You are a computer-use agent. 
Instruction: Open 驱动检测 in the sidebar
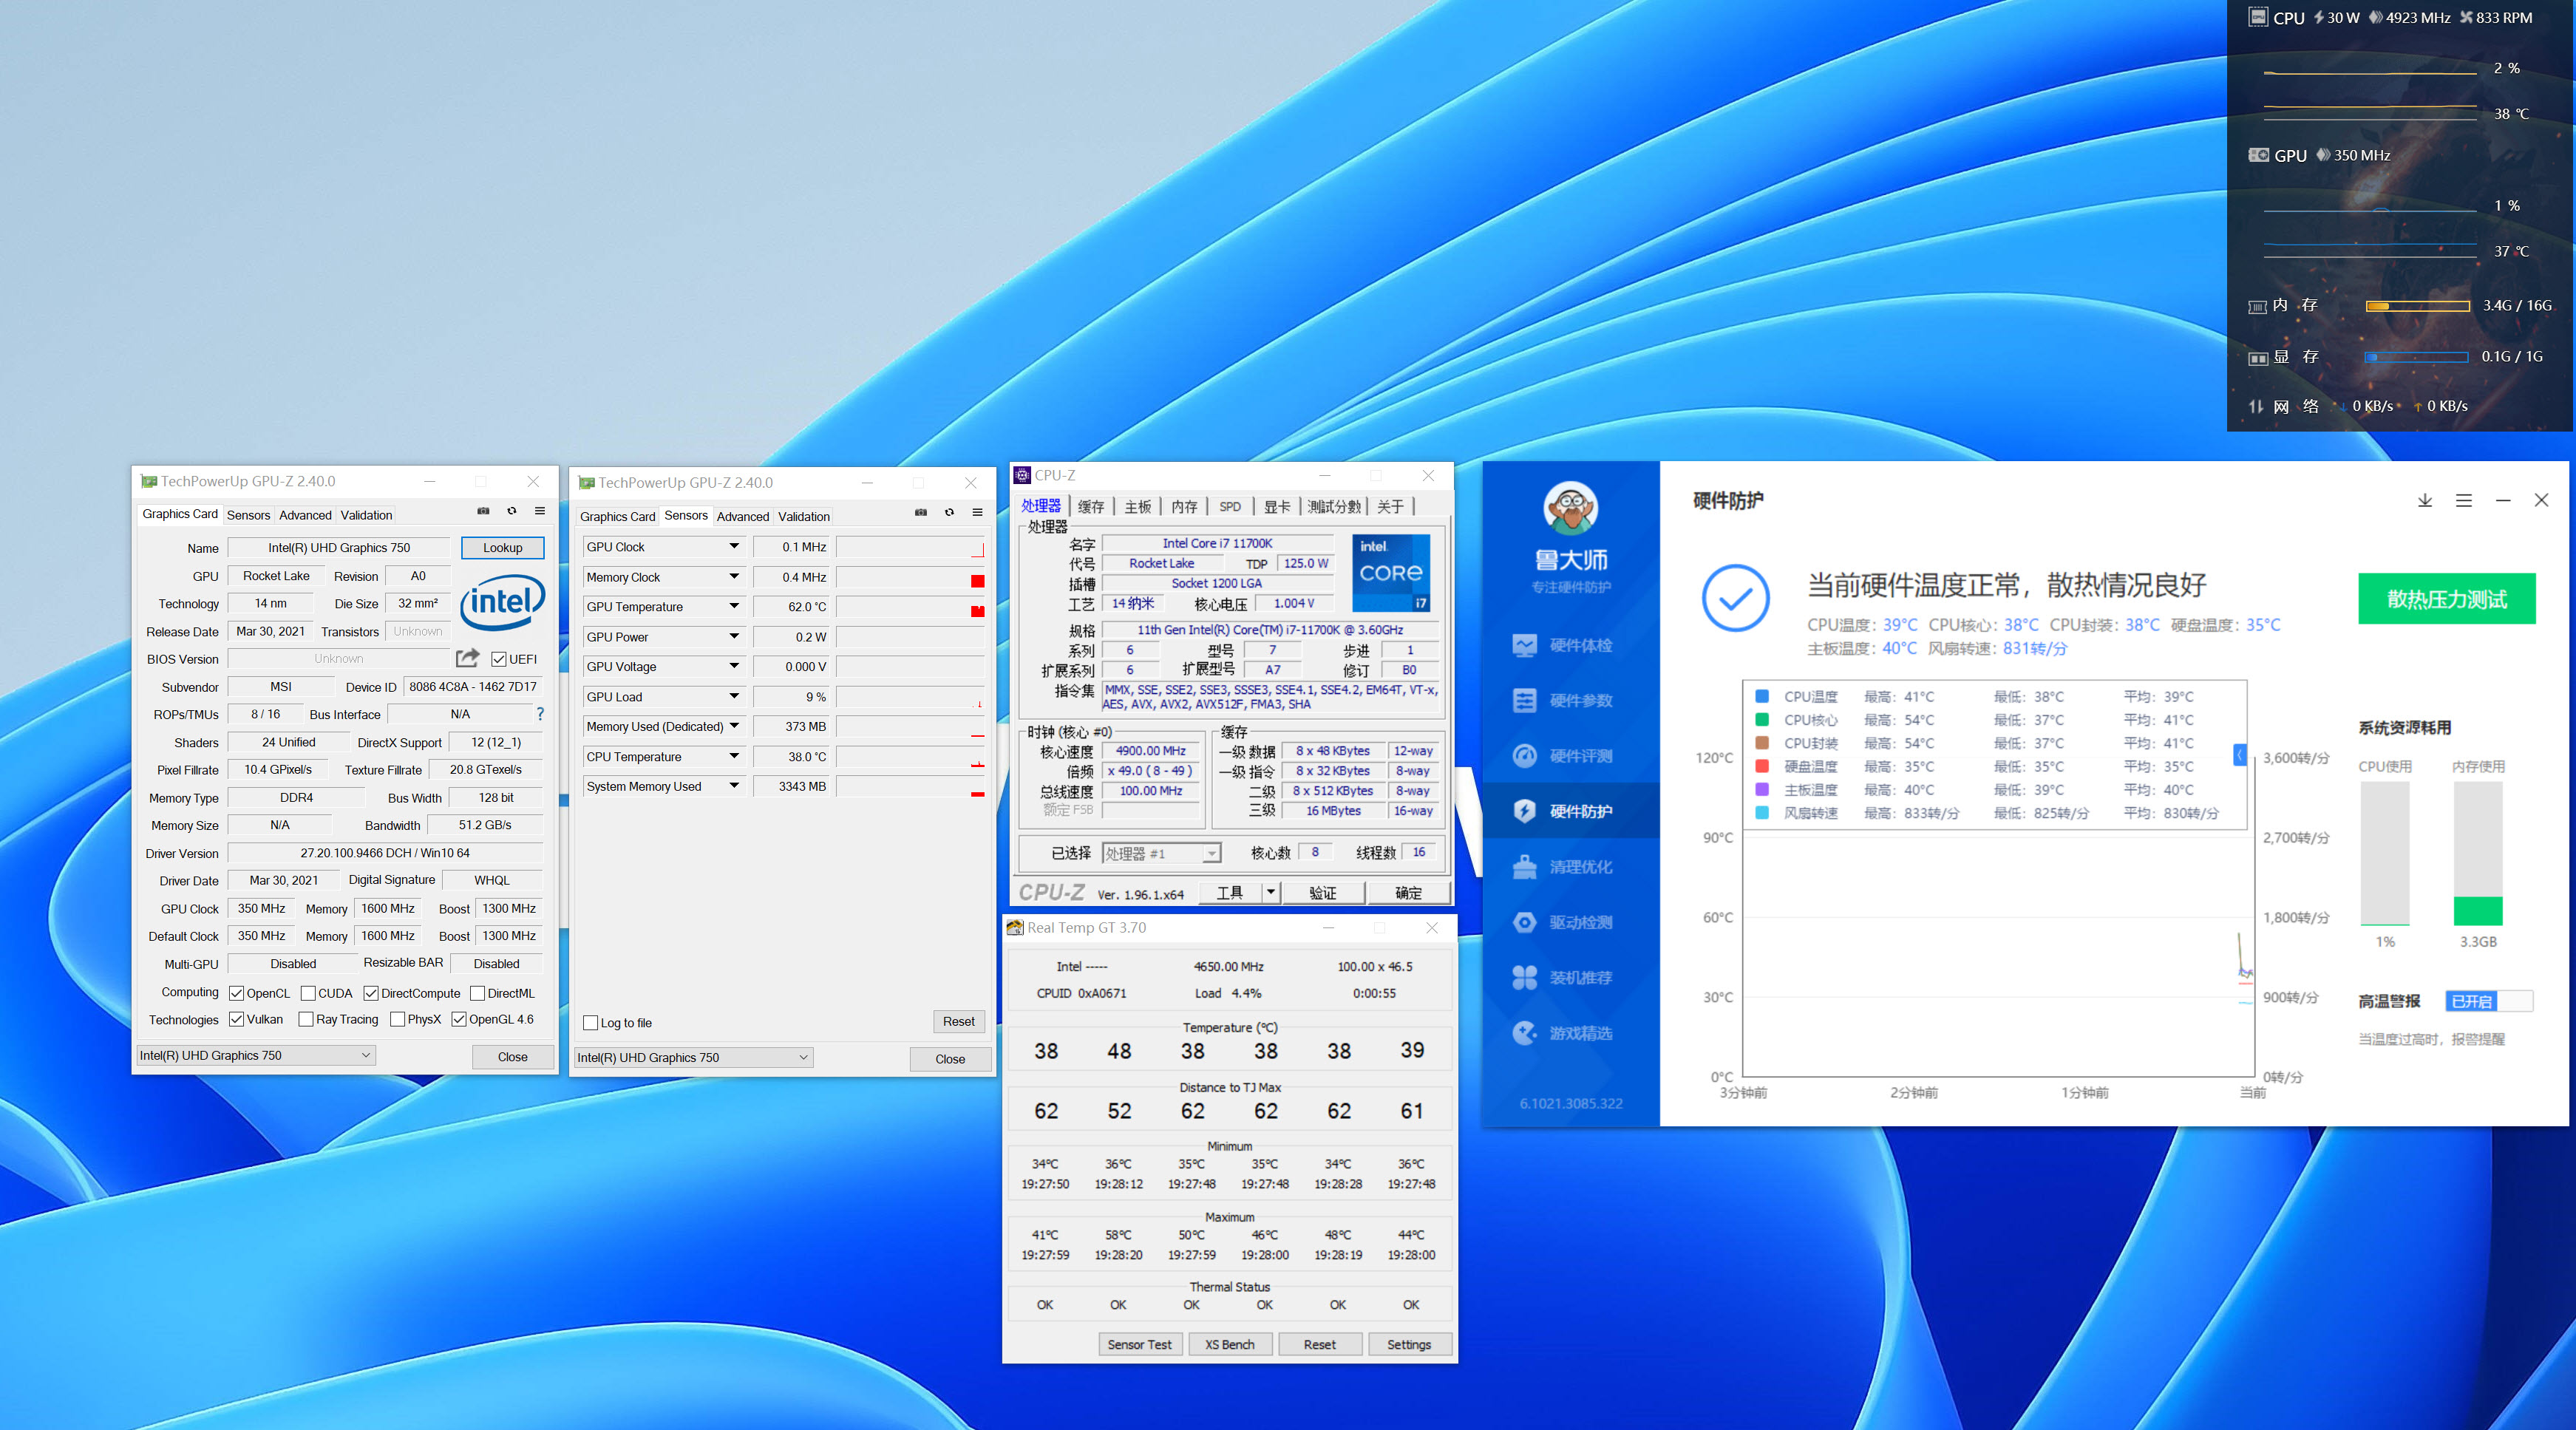(1579, 922)
